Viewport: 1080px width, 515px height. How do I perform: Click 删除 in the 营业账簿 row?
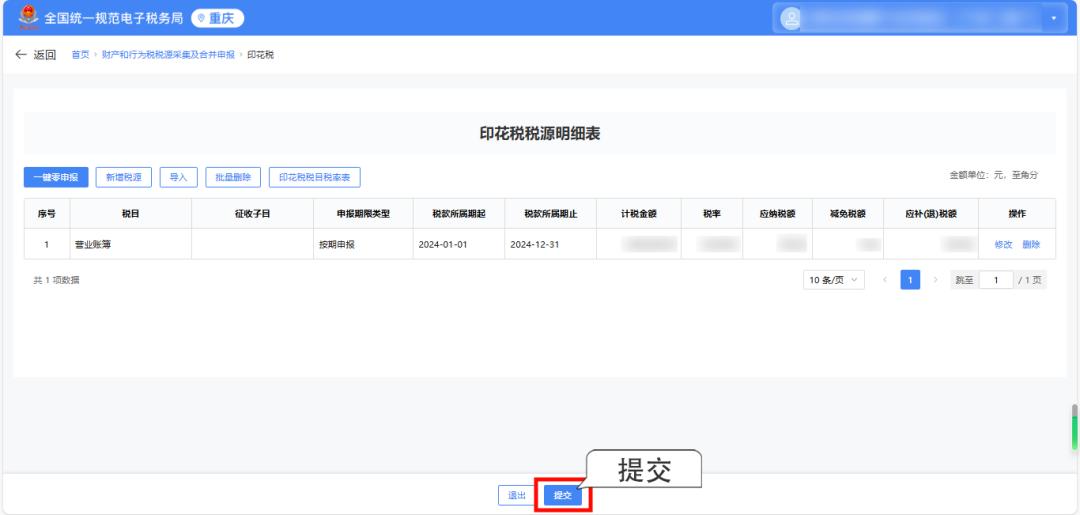click(1031, 244)
